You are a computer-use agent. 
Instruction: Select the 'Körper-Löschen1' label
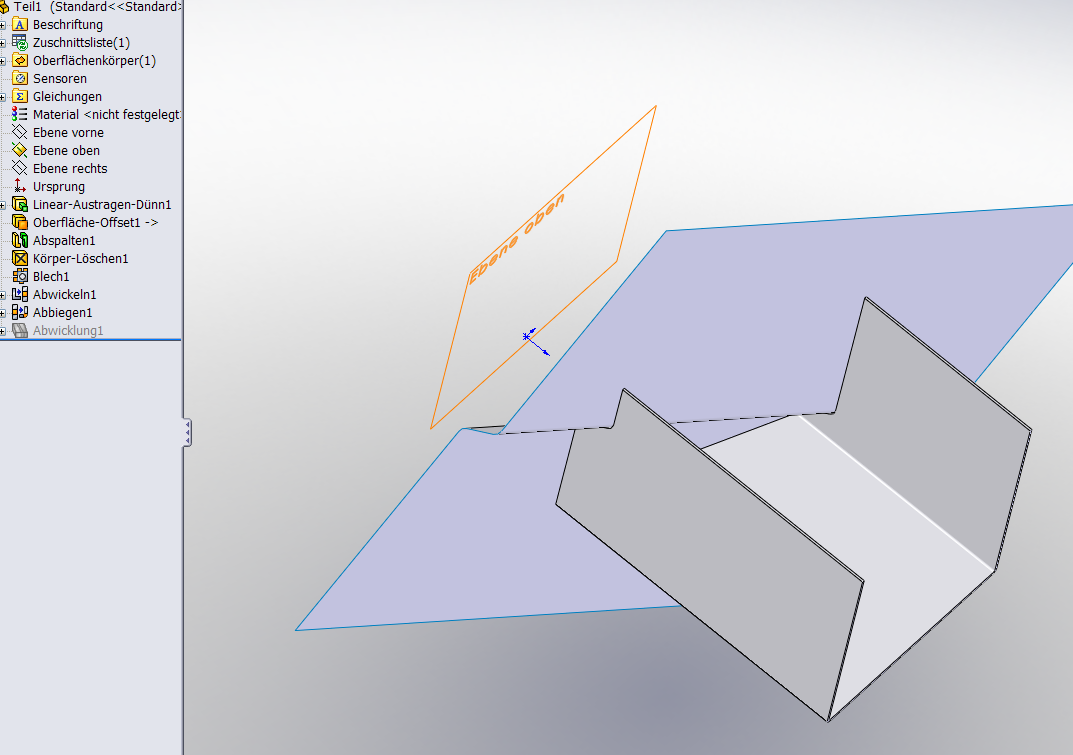coord(81,259)
